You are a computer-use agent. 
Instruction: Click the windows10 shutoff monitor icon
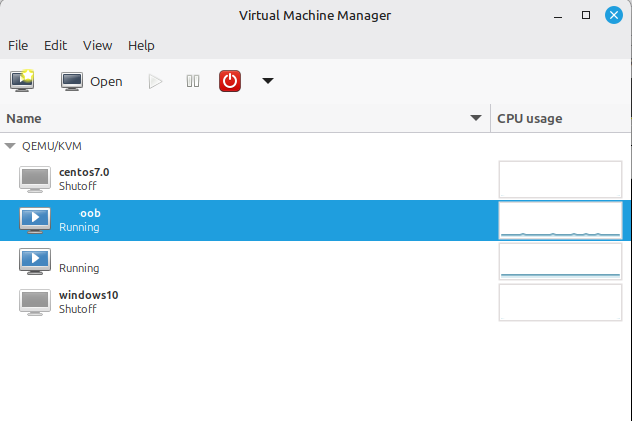pos(35,302)
